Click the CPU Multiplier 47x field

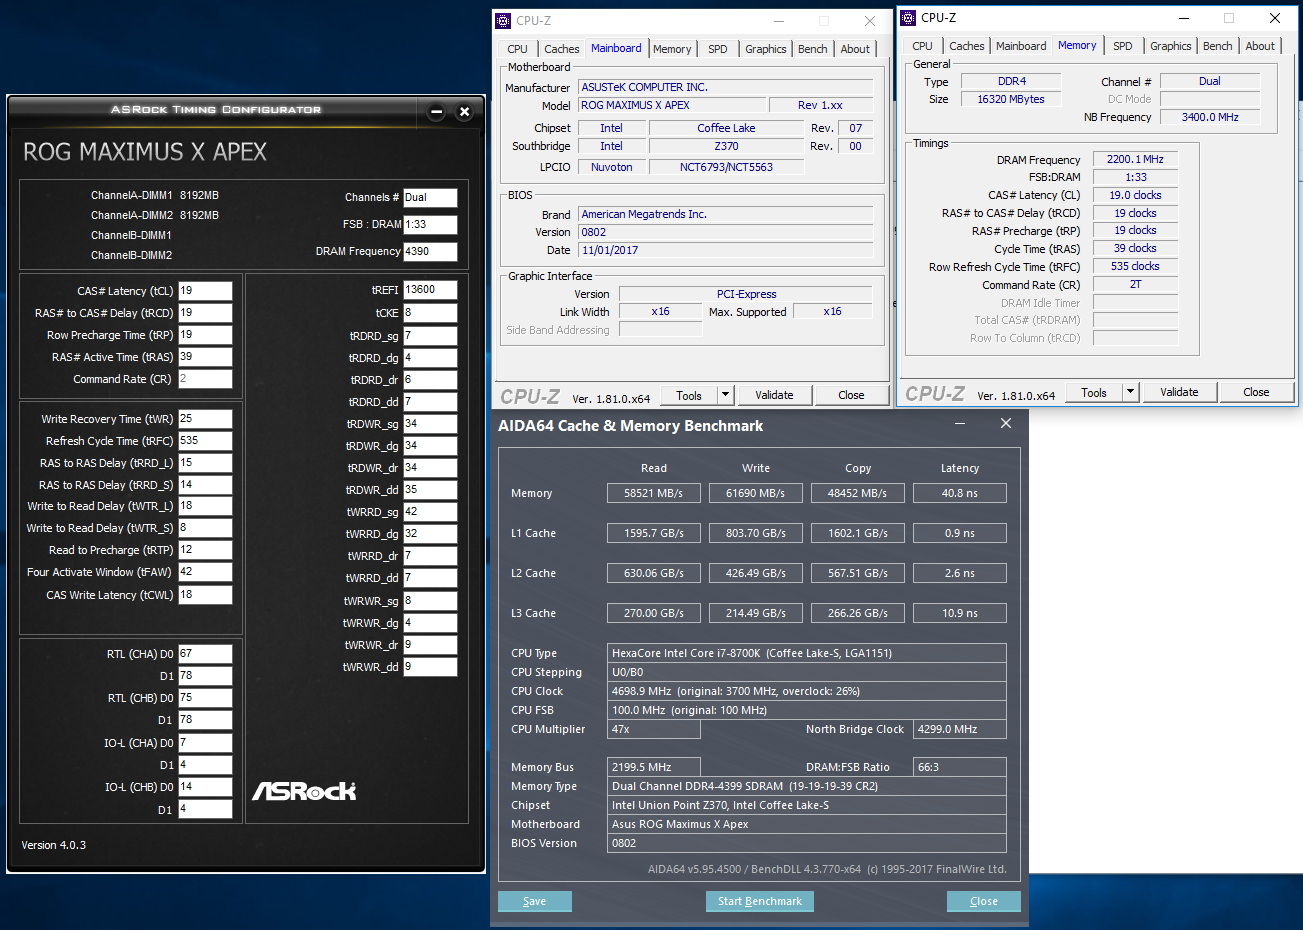654,729
